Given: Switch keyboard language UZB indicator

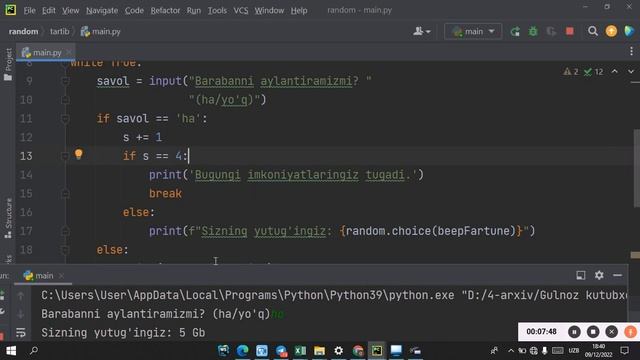Looking at the screenshot, I should click(x=573, y=351).
